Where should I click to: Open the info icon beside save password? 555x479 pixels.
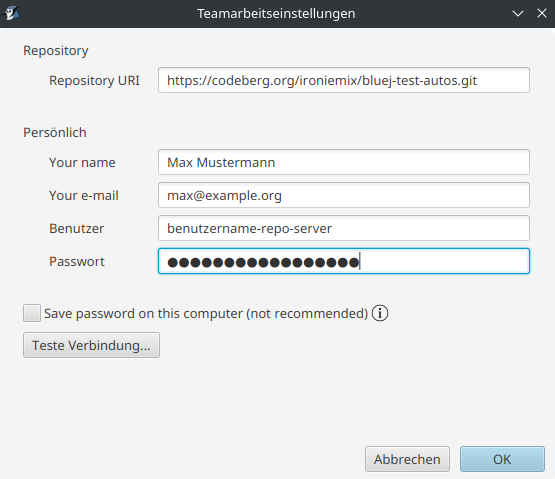(x=380, y=313)
